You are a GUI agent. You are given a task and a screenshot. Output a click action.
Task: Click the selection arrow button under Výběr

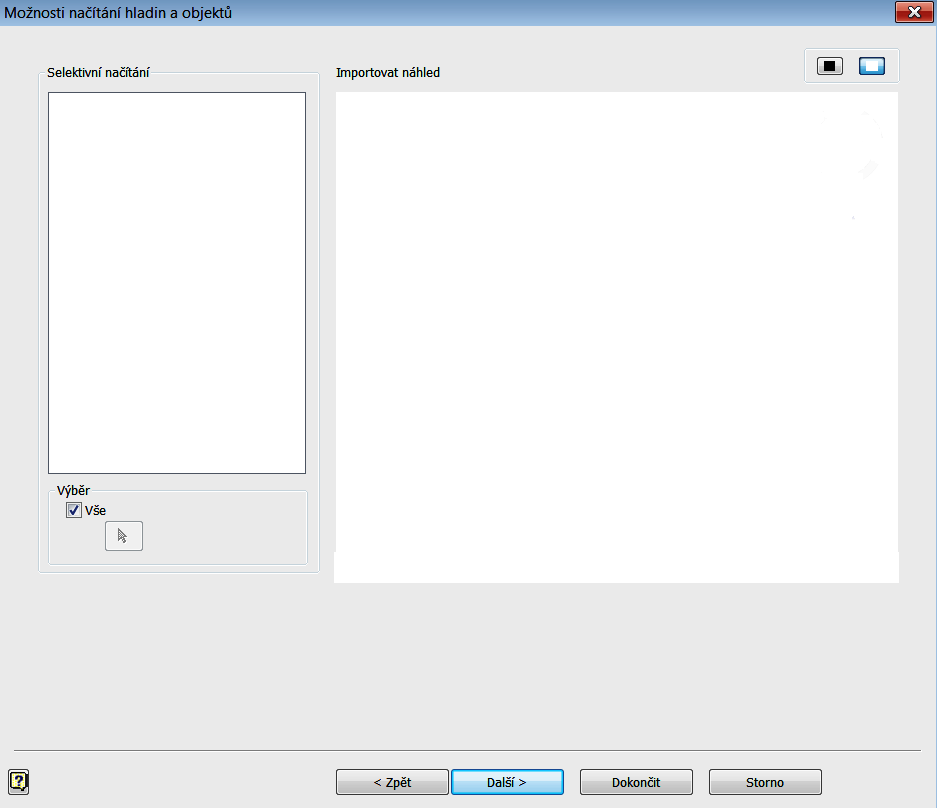(124, 535)
